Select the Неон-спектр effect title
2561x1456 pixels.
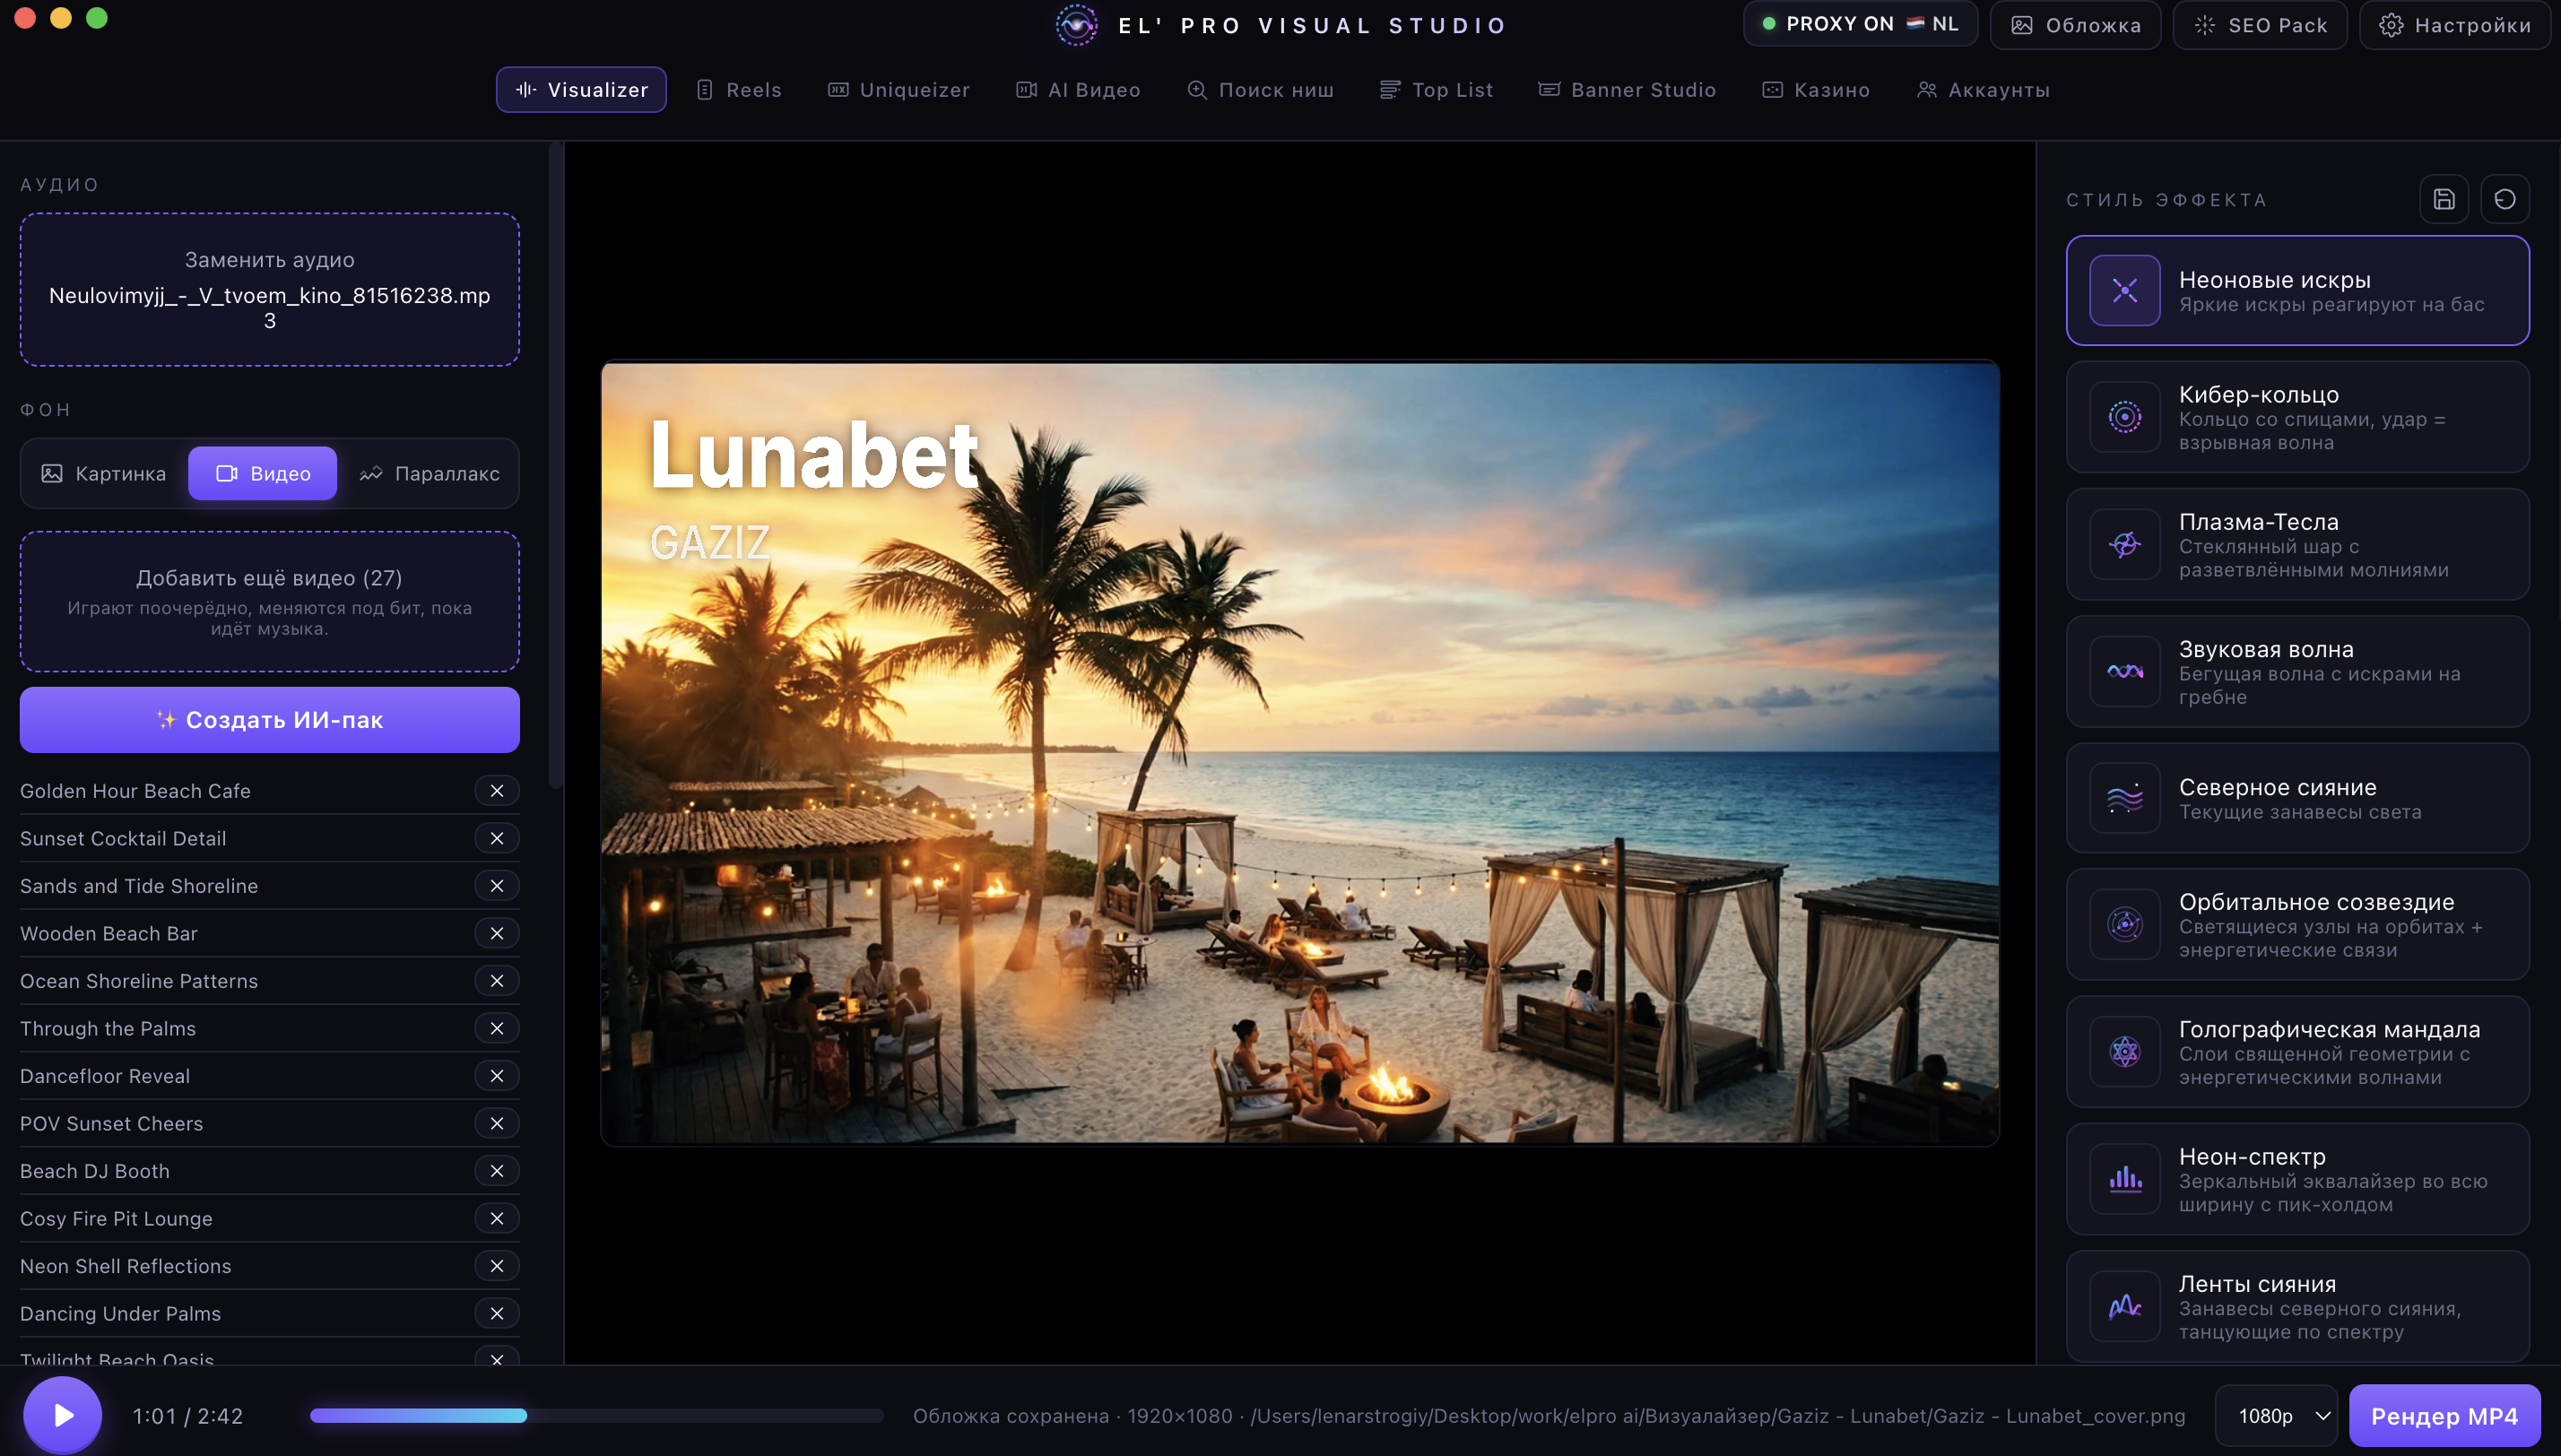pyautogui.click(x=2252, y=1157)
